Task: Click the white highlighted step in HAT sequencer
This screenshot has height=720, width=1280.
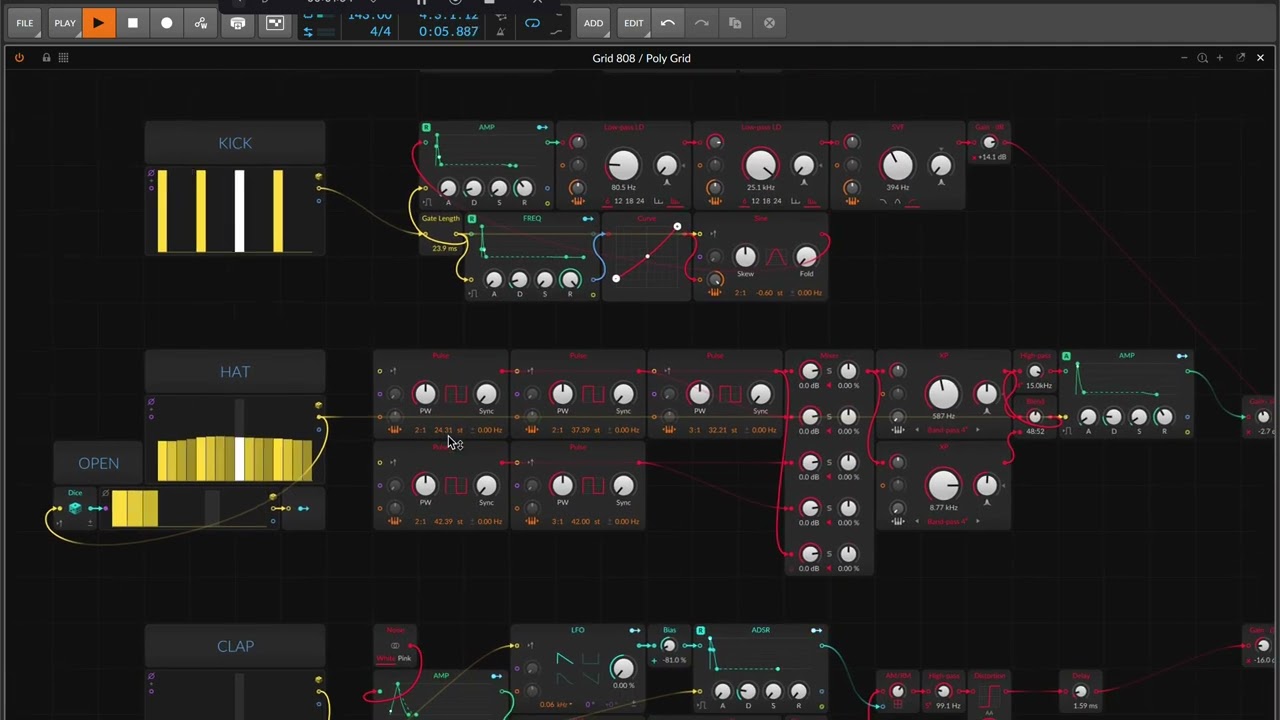Action: tap(239, 458)
